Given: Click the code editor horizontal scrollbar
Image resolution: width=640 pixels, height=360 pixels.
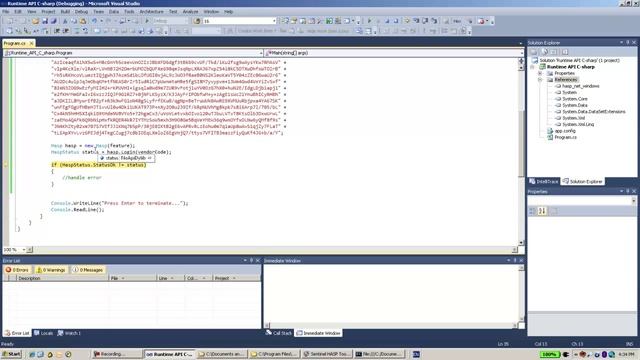Looking at the screenshot, I should pos(271,249).
